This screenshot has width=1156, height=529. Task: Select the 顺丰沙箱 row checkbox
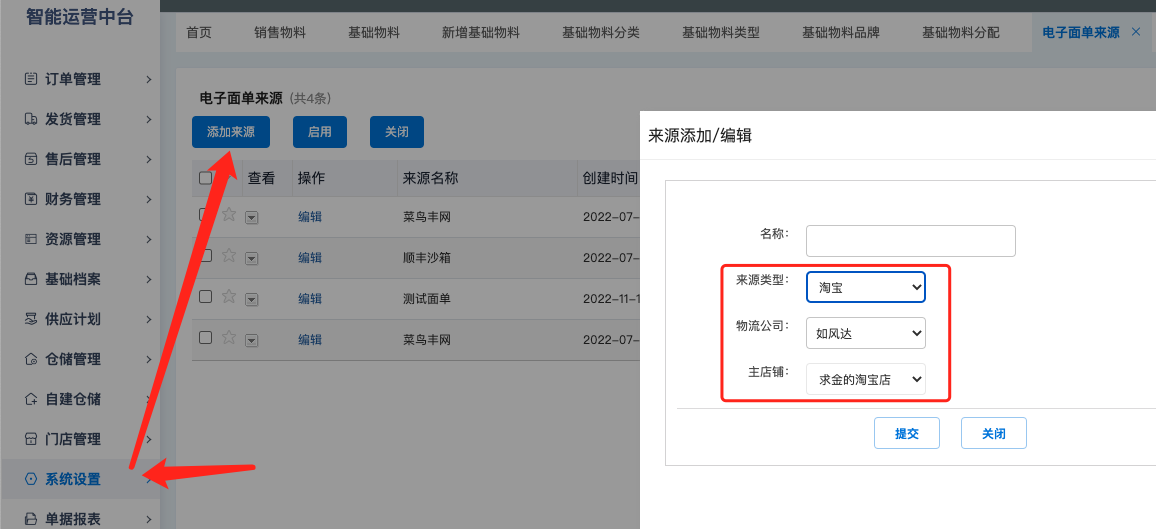point(206,255)
